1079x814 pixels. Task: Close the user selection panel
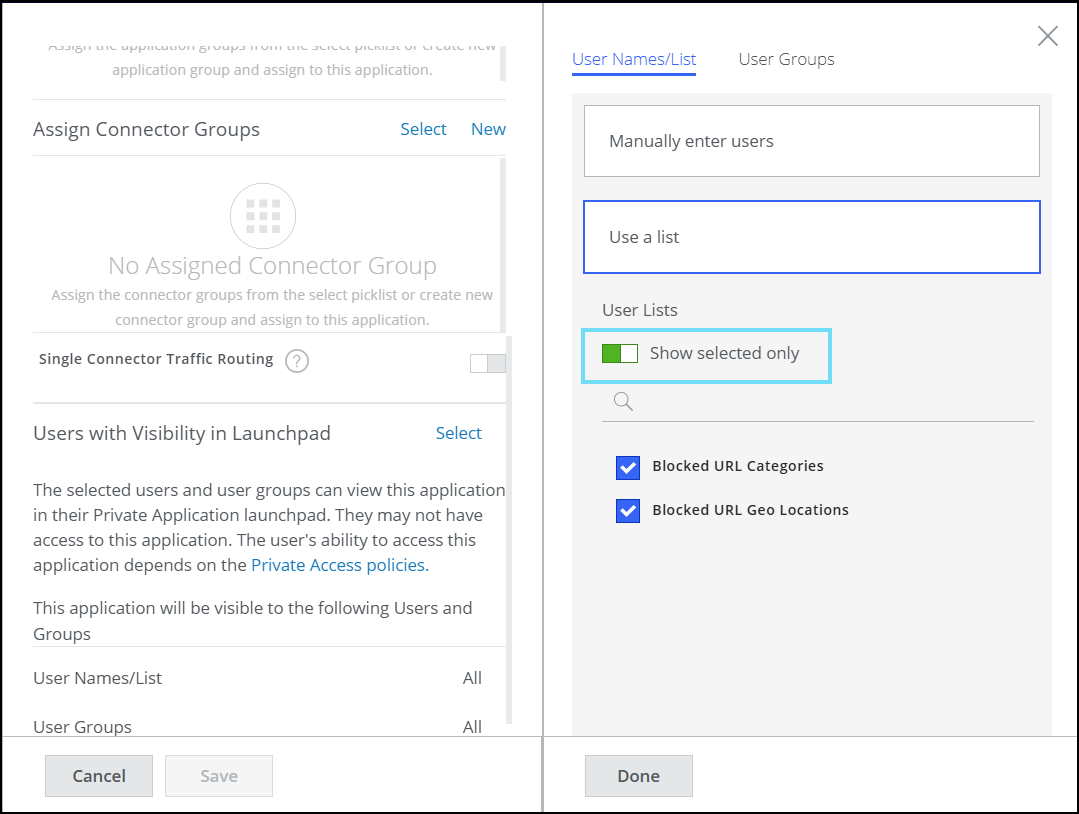click(1047, 37)
